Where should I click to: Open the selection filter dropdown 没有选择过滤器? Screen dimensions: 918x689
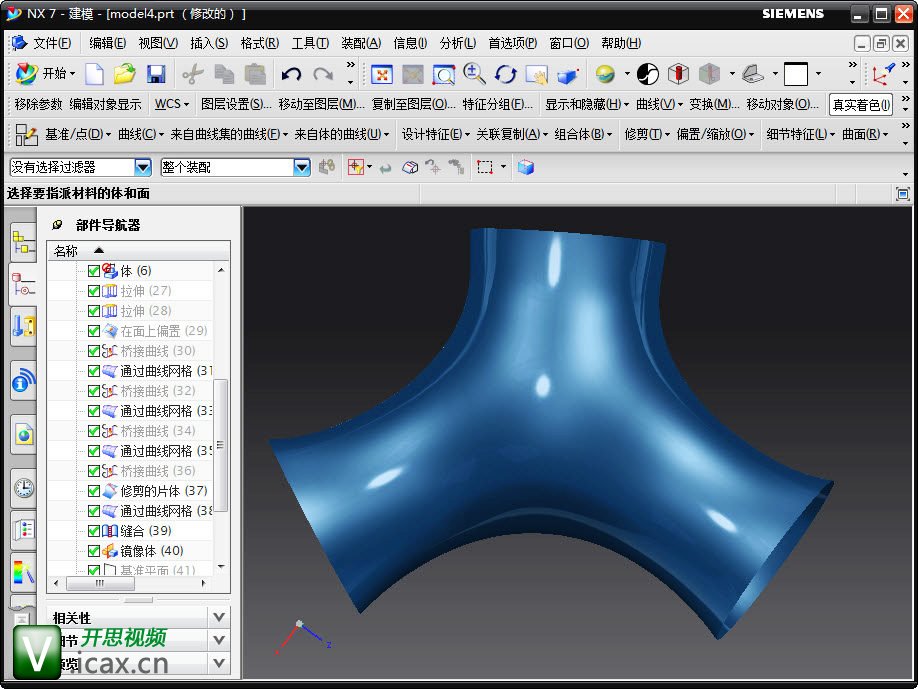(x=142, y=167)
